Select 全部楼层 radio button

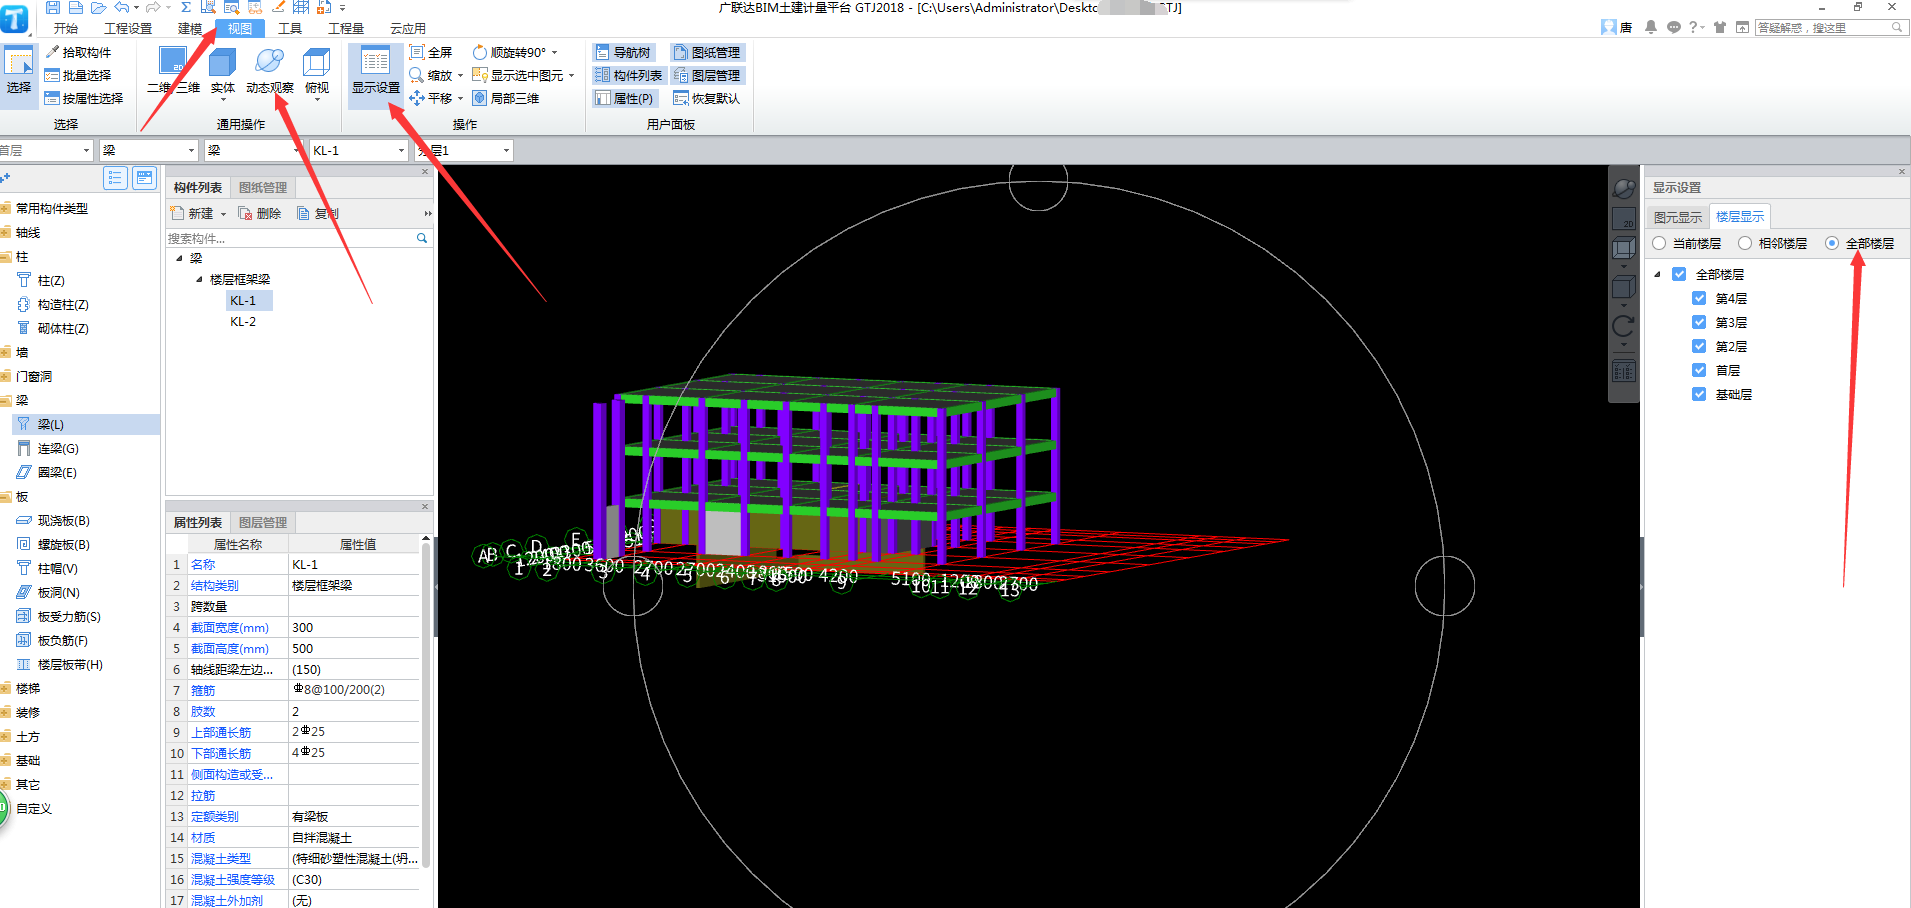point(1832,243)
